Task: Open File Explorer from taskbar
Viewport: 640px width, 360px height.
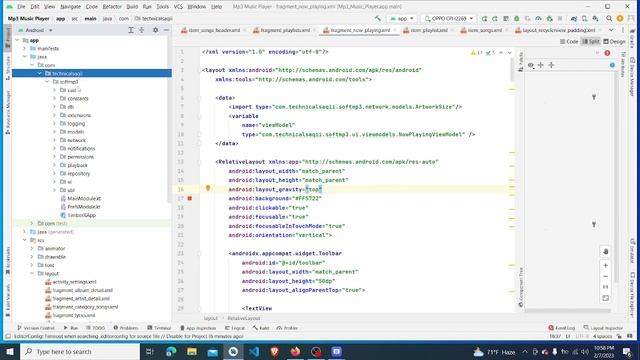Action: coord(192,351)
